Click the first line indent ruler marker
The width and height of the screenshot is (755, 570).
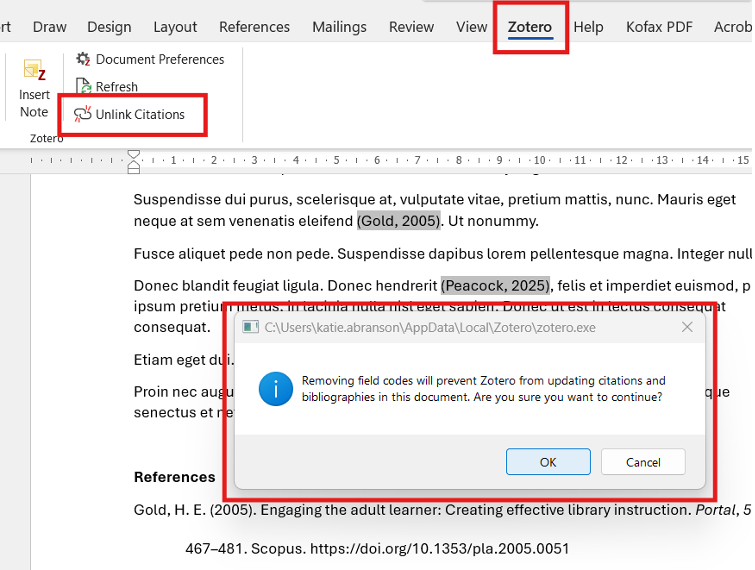point(133,155)
